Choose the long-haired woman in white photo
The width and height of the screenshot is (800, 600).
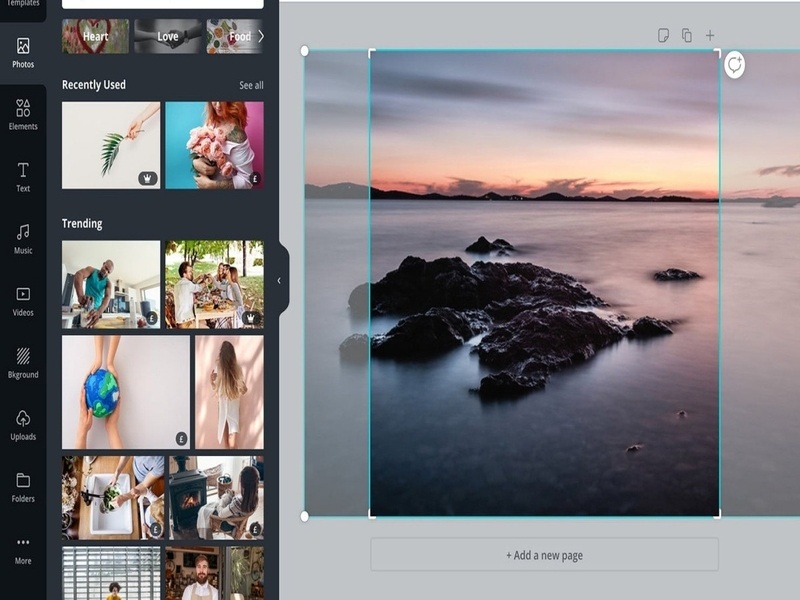[x=230, y=392]
